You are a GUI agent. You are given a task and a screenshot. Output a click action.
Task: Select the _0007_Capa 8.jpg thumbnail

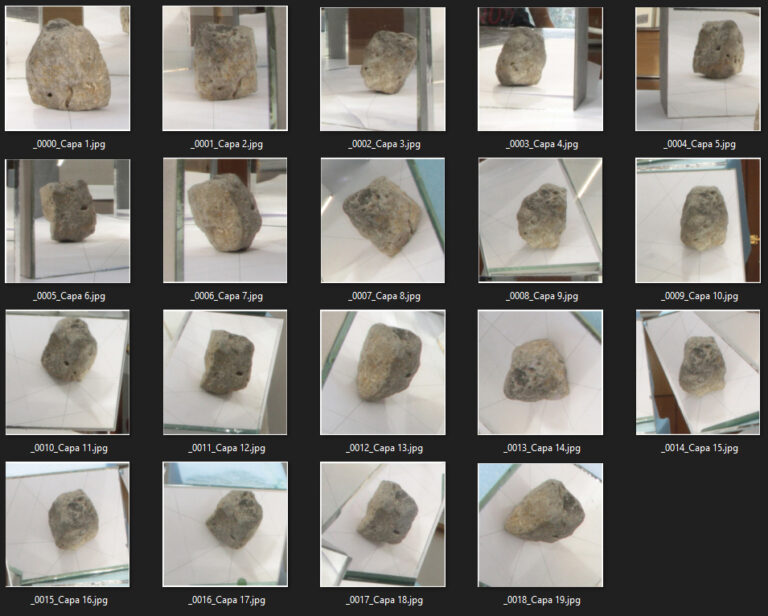[x=383, y=220]
